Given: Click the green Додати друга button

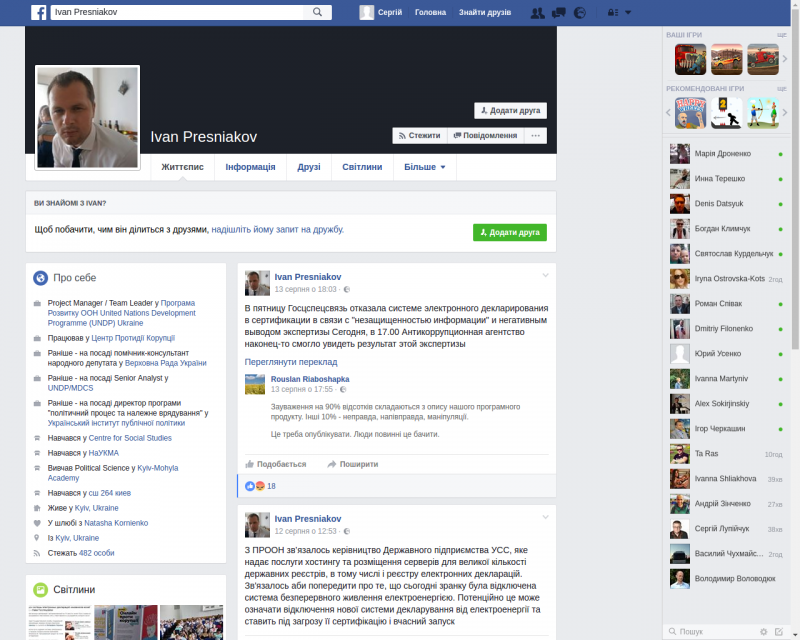Looking at the screenshot, I should (510, 232).
